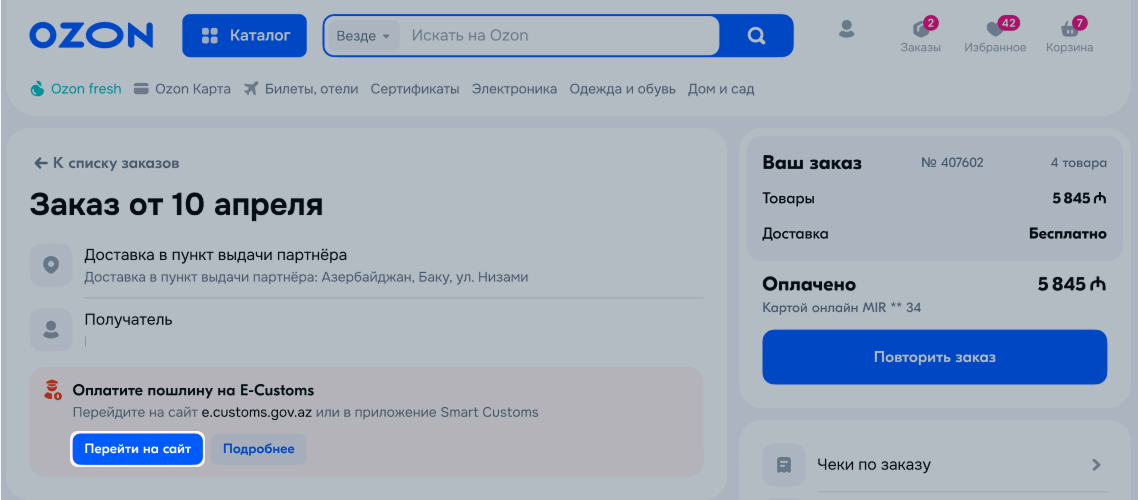Open Сертификаты menu item

click(x=414, y=89)
